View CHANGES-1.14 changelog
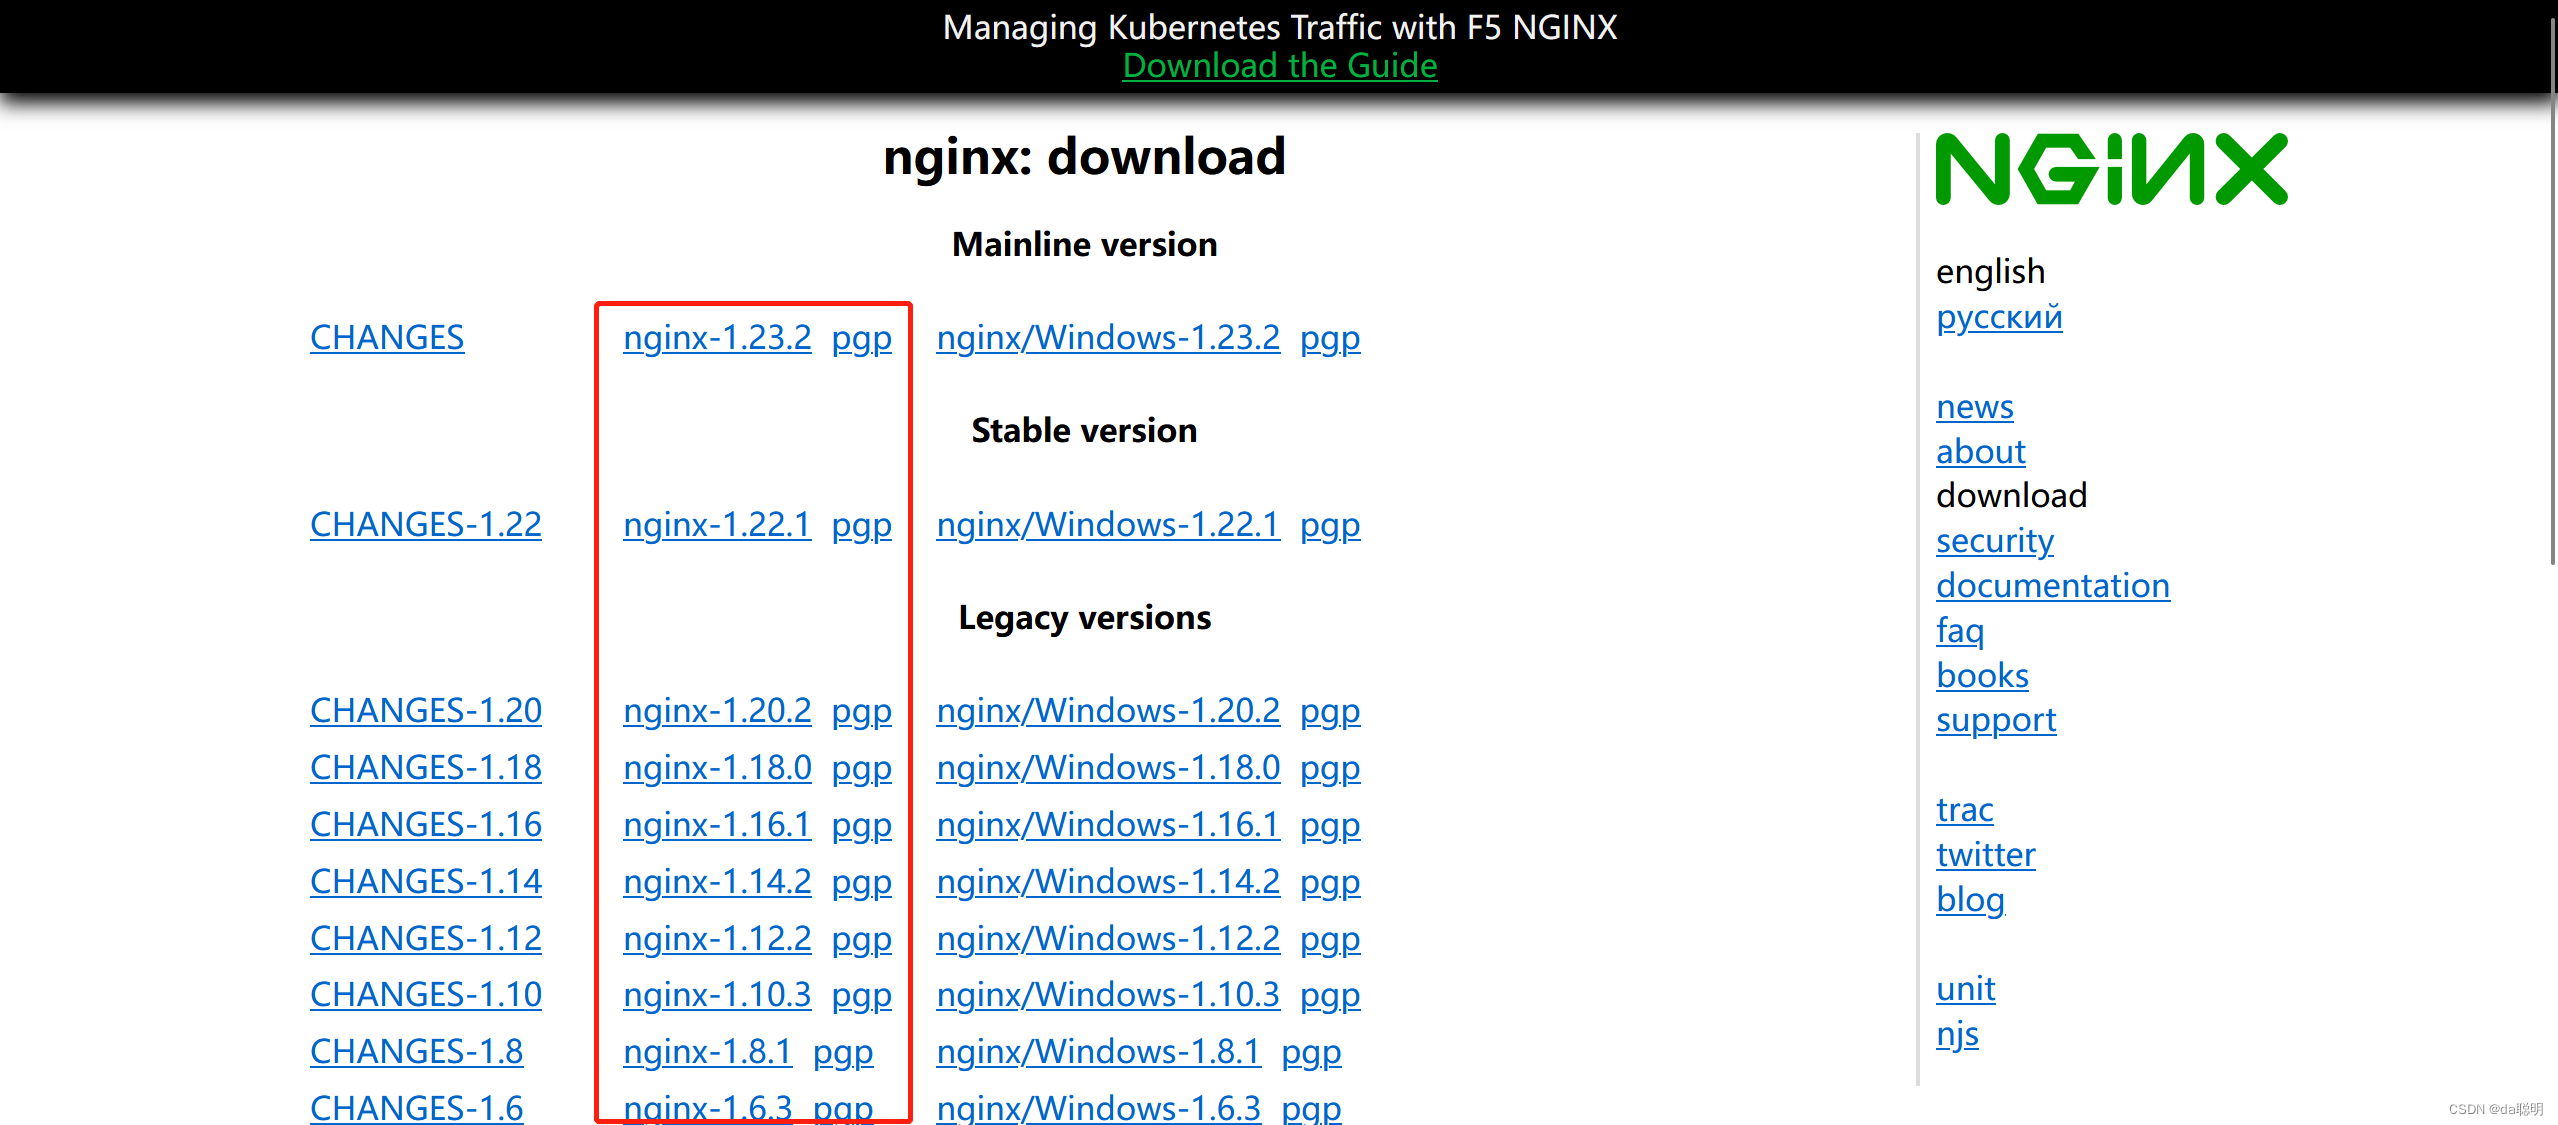 tap(425, 882)
